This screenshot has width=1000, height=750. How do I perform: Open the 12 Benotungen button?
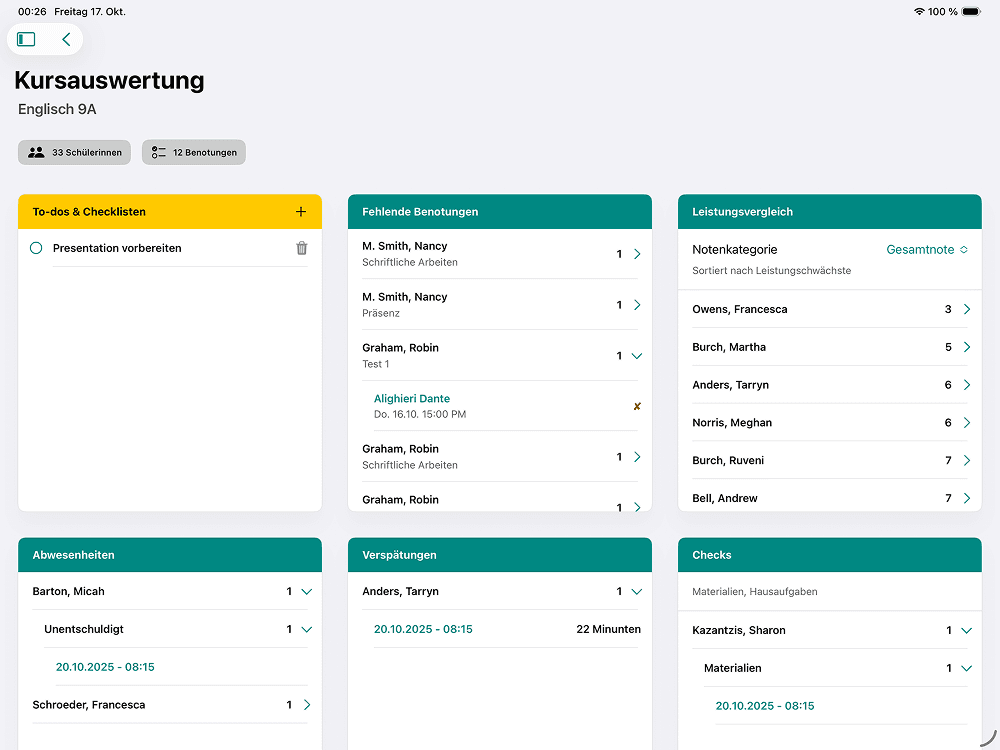[194, 152]
